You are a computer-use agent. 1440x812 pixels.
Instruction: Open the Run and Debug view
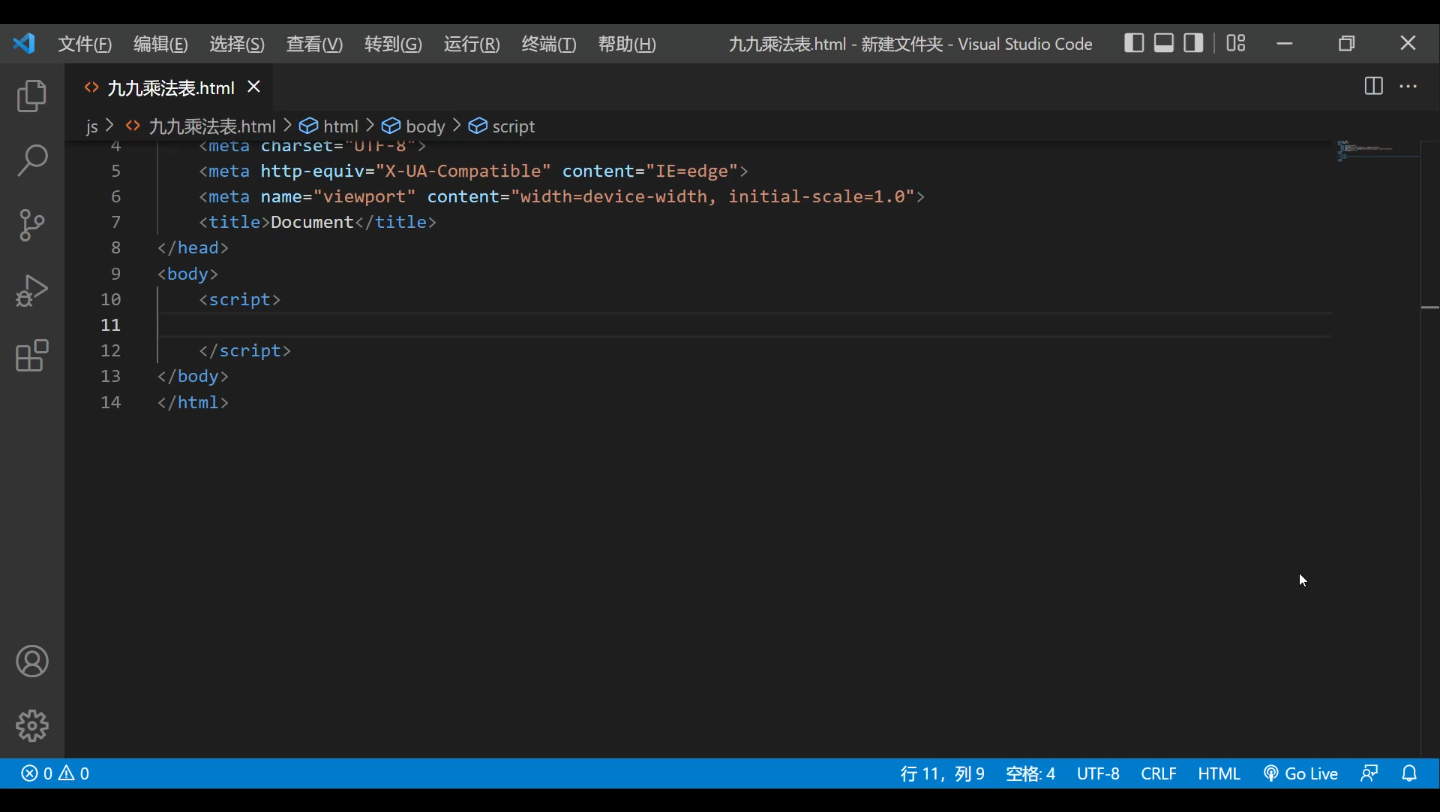(x=32, y=290)
